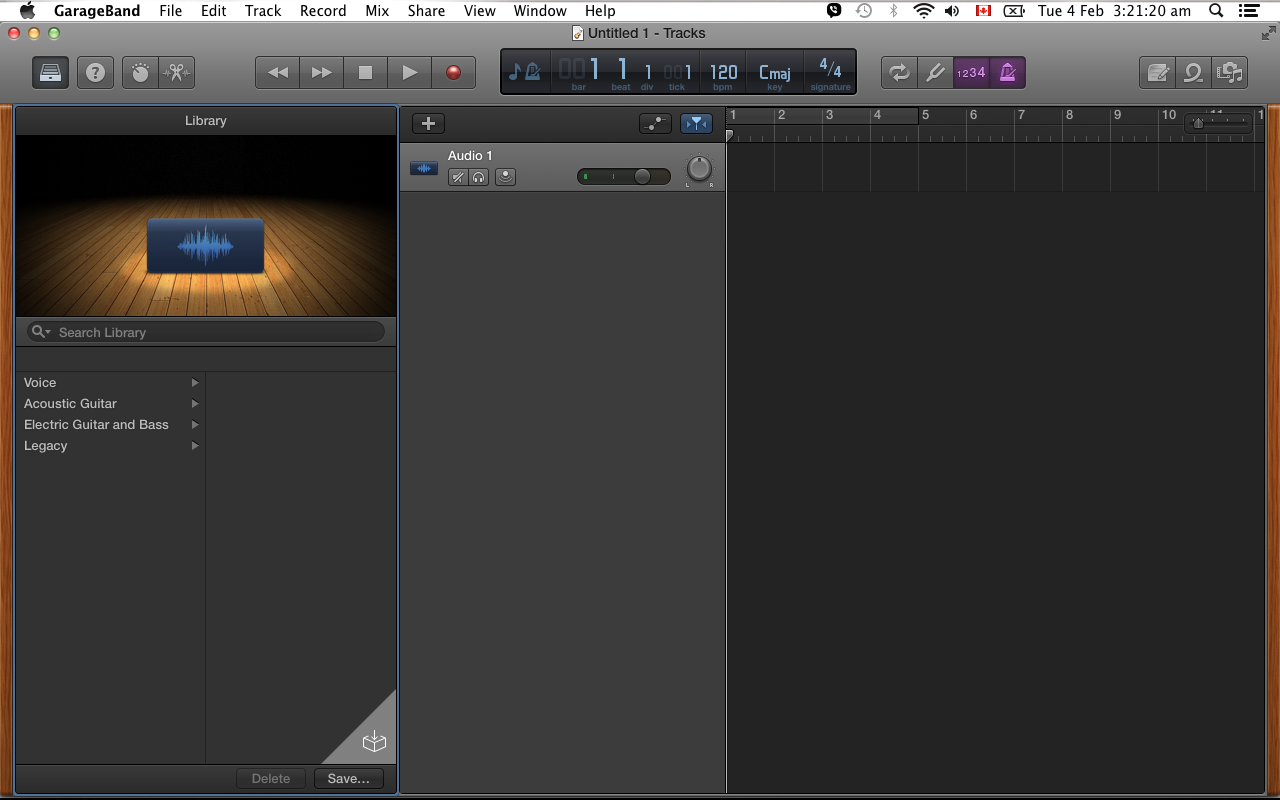Open the Search Library magnifier menu
Screen dimensions: 1280x800
point(40,332)
